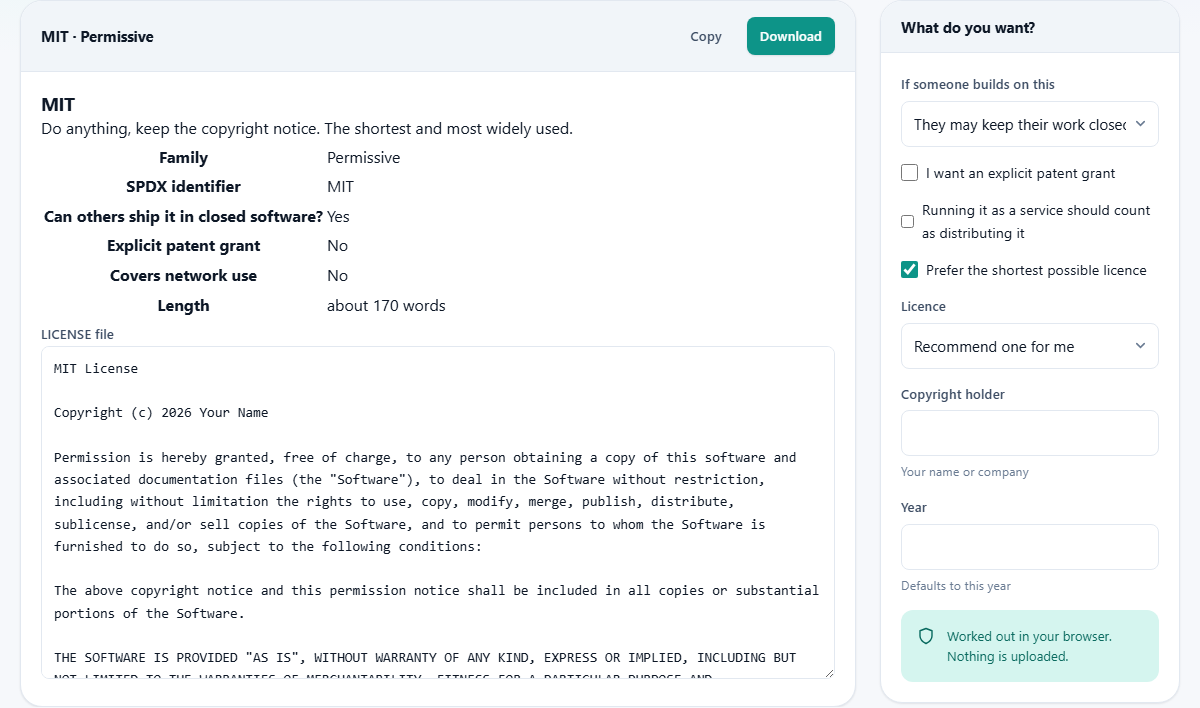Click the 'Family' row label
Screen dimensions: 1200x708
183,158
